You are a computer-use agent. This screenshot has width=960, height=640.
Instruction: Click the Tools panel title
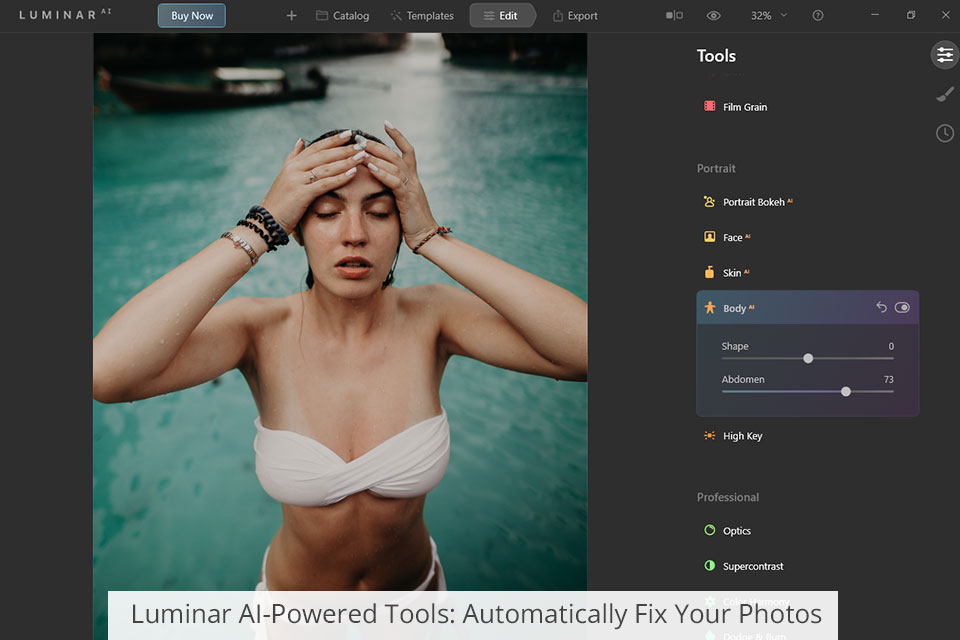716,56
